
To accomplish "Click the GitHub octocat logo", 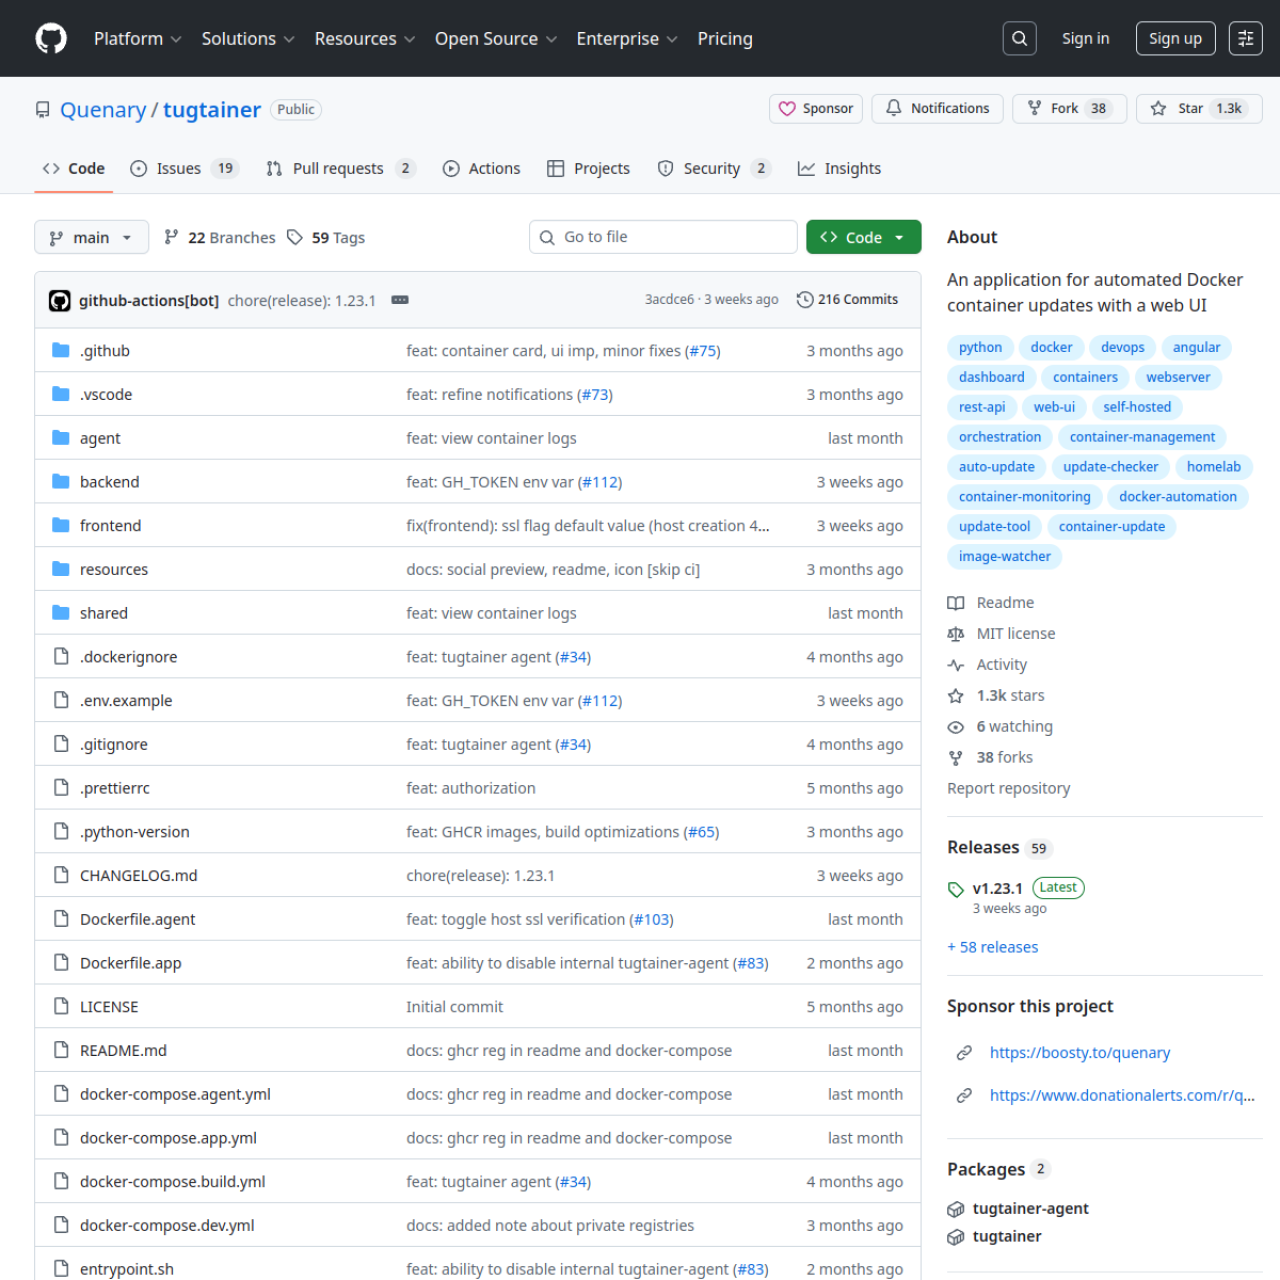I will click(50, 38).
